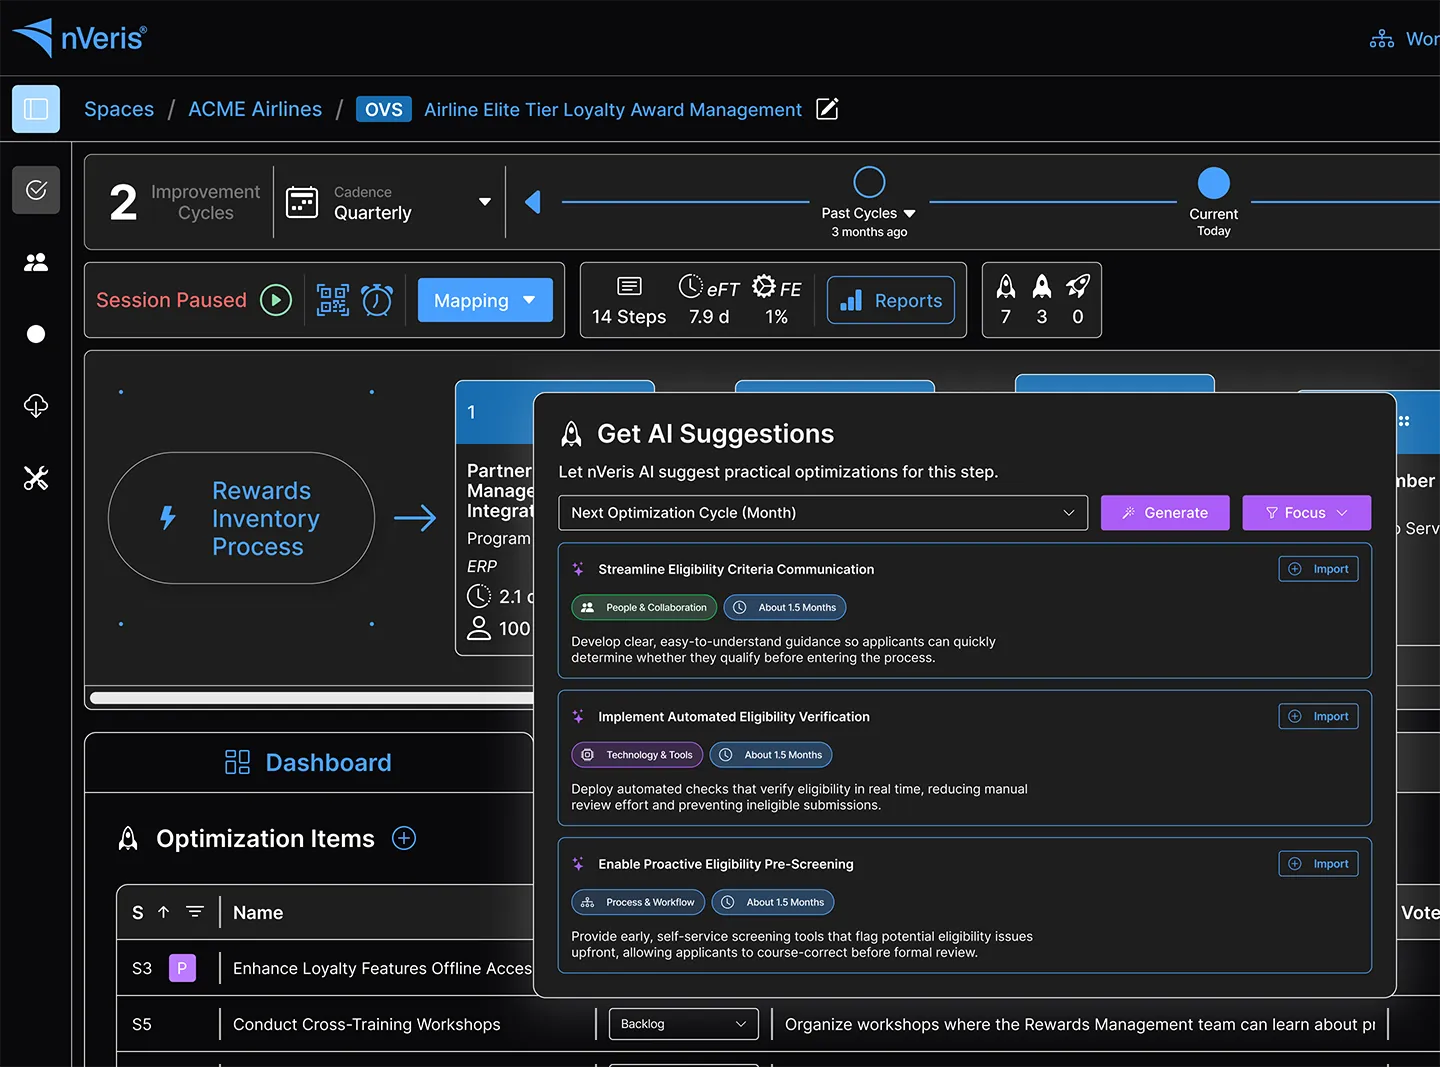The image size is (1440, 1067).
Task: Open the Get AI Suggestions rocket icon
Action: tap(571, 433)
